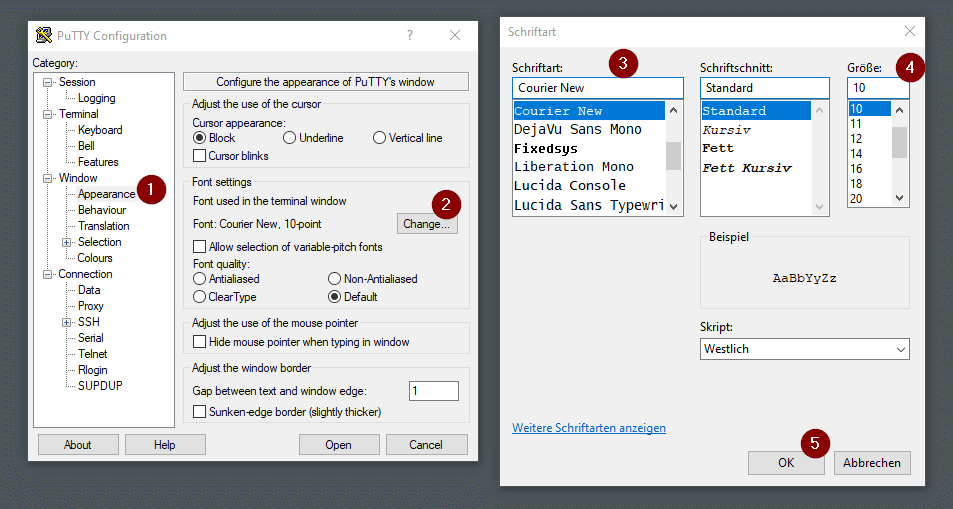This screenshot has width=953, height=509.
Task: Select font size 14 in the list
Action: [x=856, y=154]
